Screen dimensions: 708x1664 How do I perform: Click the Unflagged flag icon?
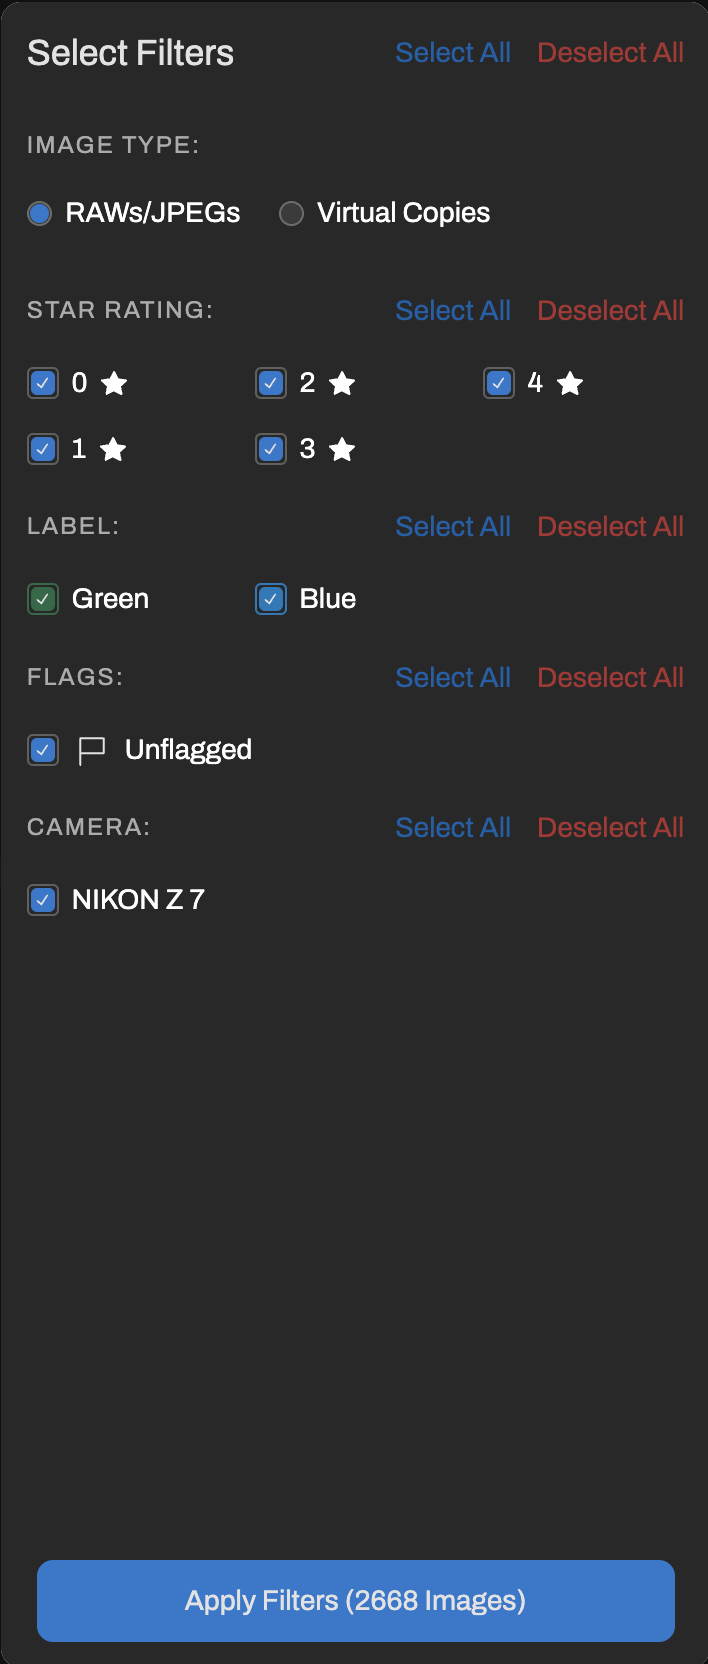click(92, 750)
